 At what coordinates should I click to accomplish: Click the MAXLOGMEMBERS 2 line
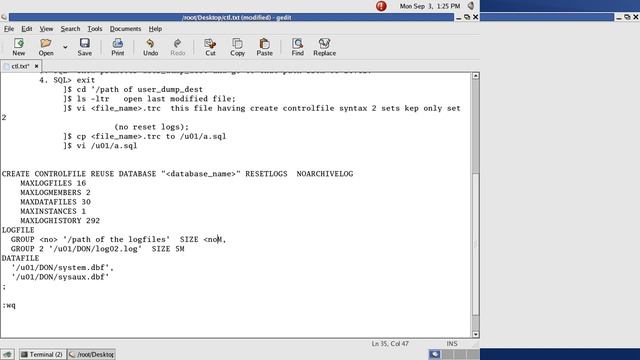pos(56,193)
